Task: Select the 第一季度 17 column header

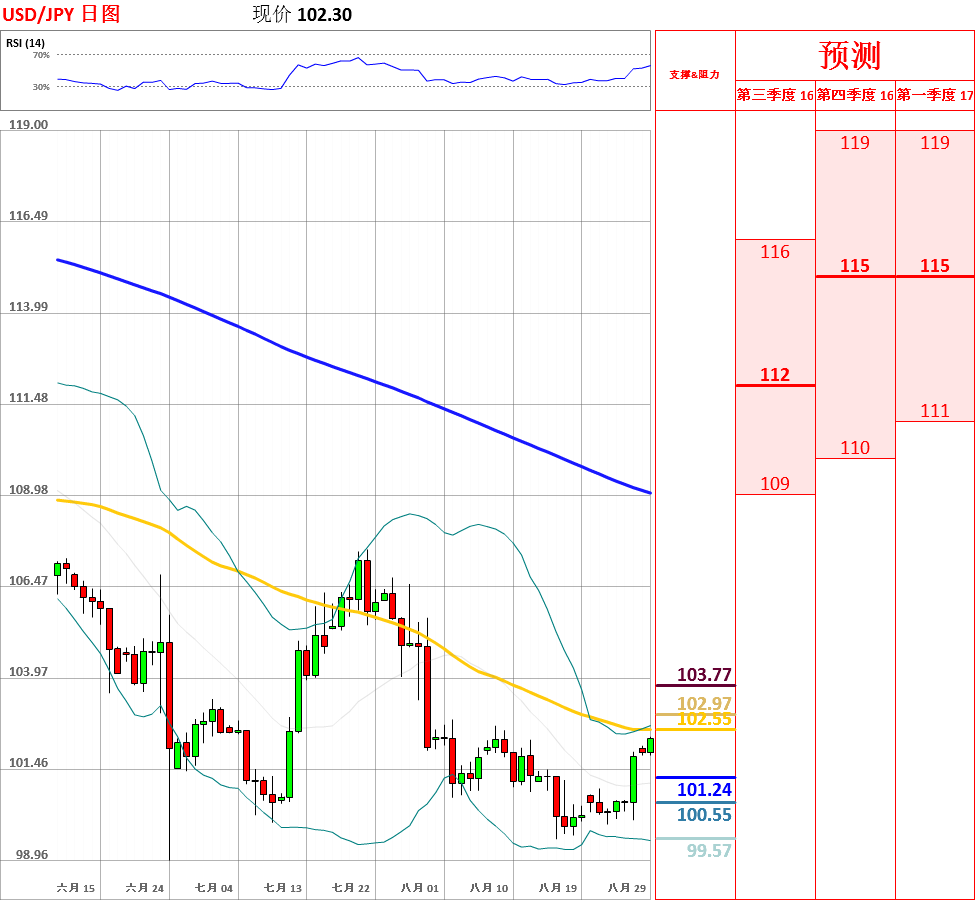Action: [935, 95]
